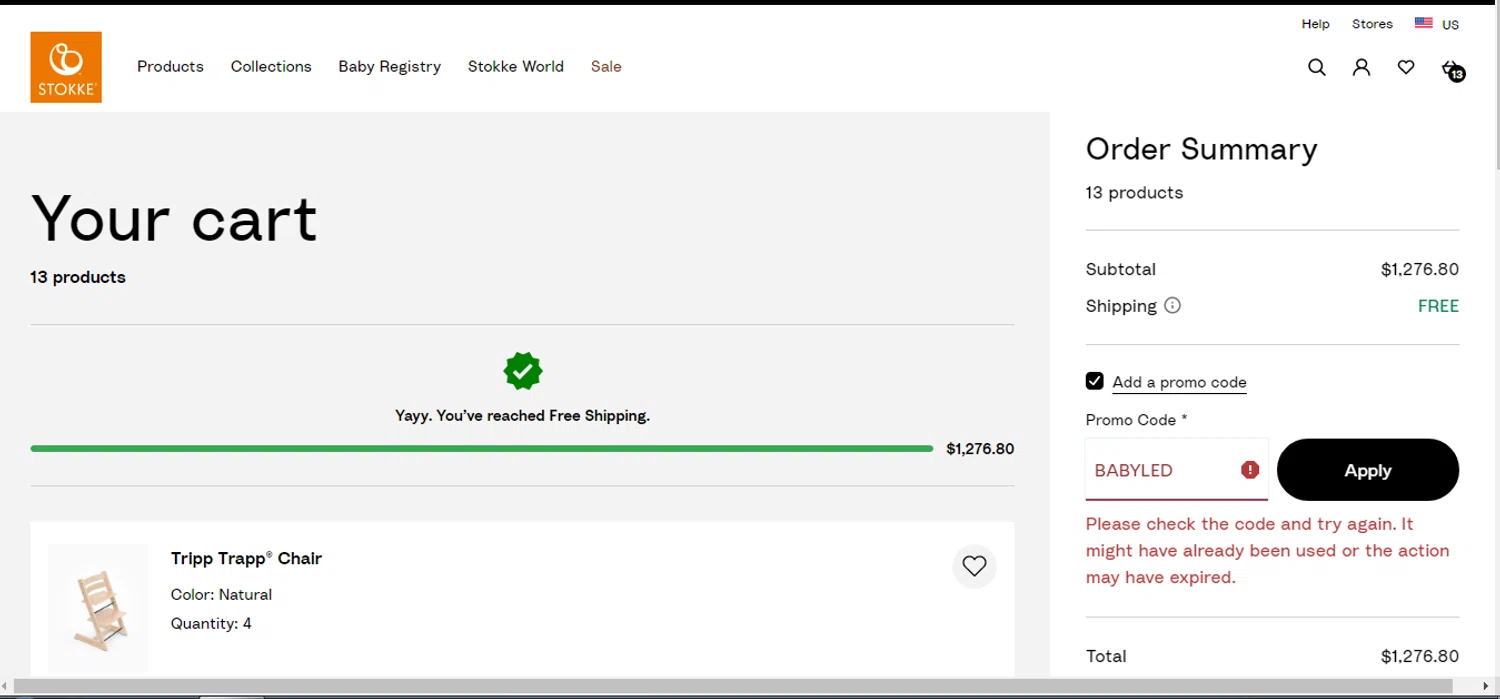Click the Add a promo code link
This screenshot has width=1500, height=699.
[x=1179, y=382]
